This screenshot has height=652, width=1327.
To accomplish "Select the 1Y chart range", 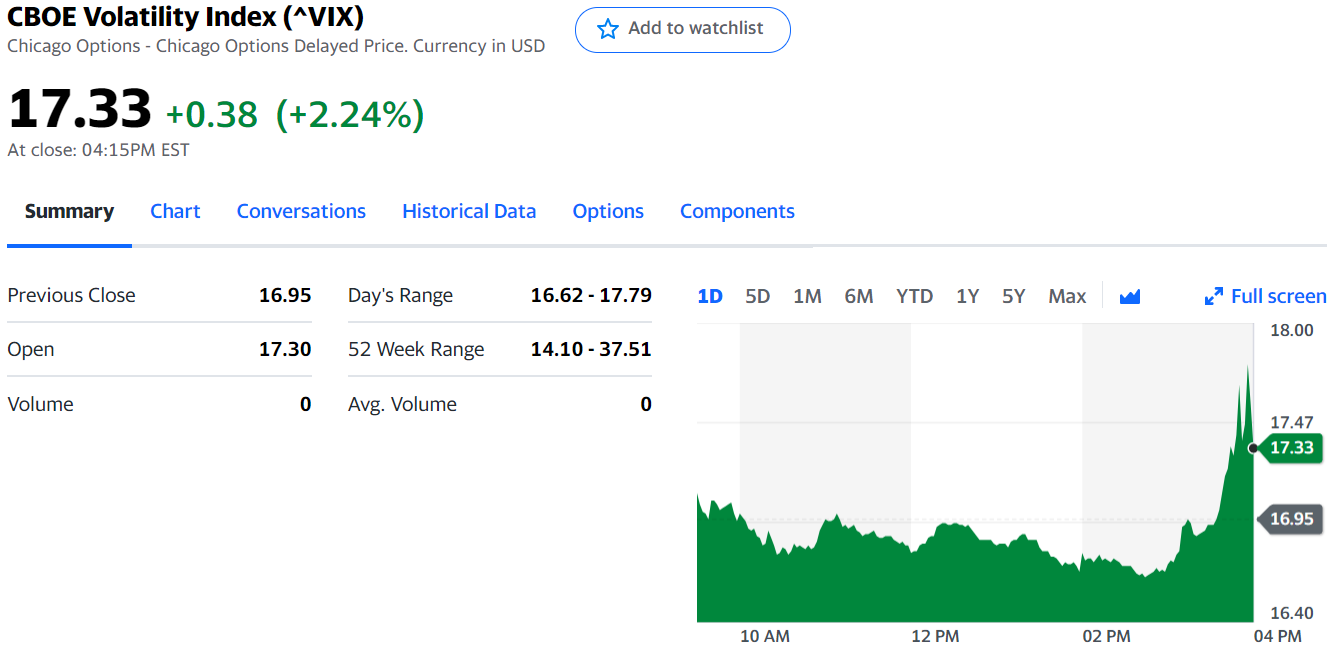I will point(967,296).
